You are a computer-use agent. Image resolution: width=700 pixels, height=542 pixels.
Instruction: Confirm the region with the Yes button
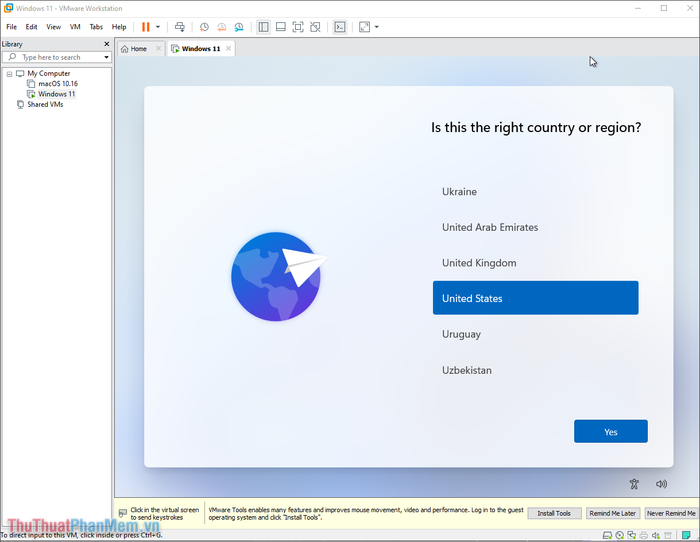pyautogui.click(x=610, y=431)
